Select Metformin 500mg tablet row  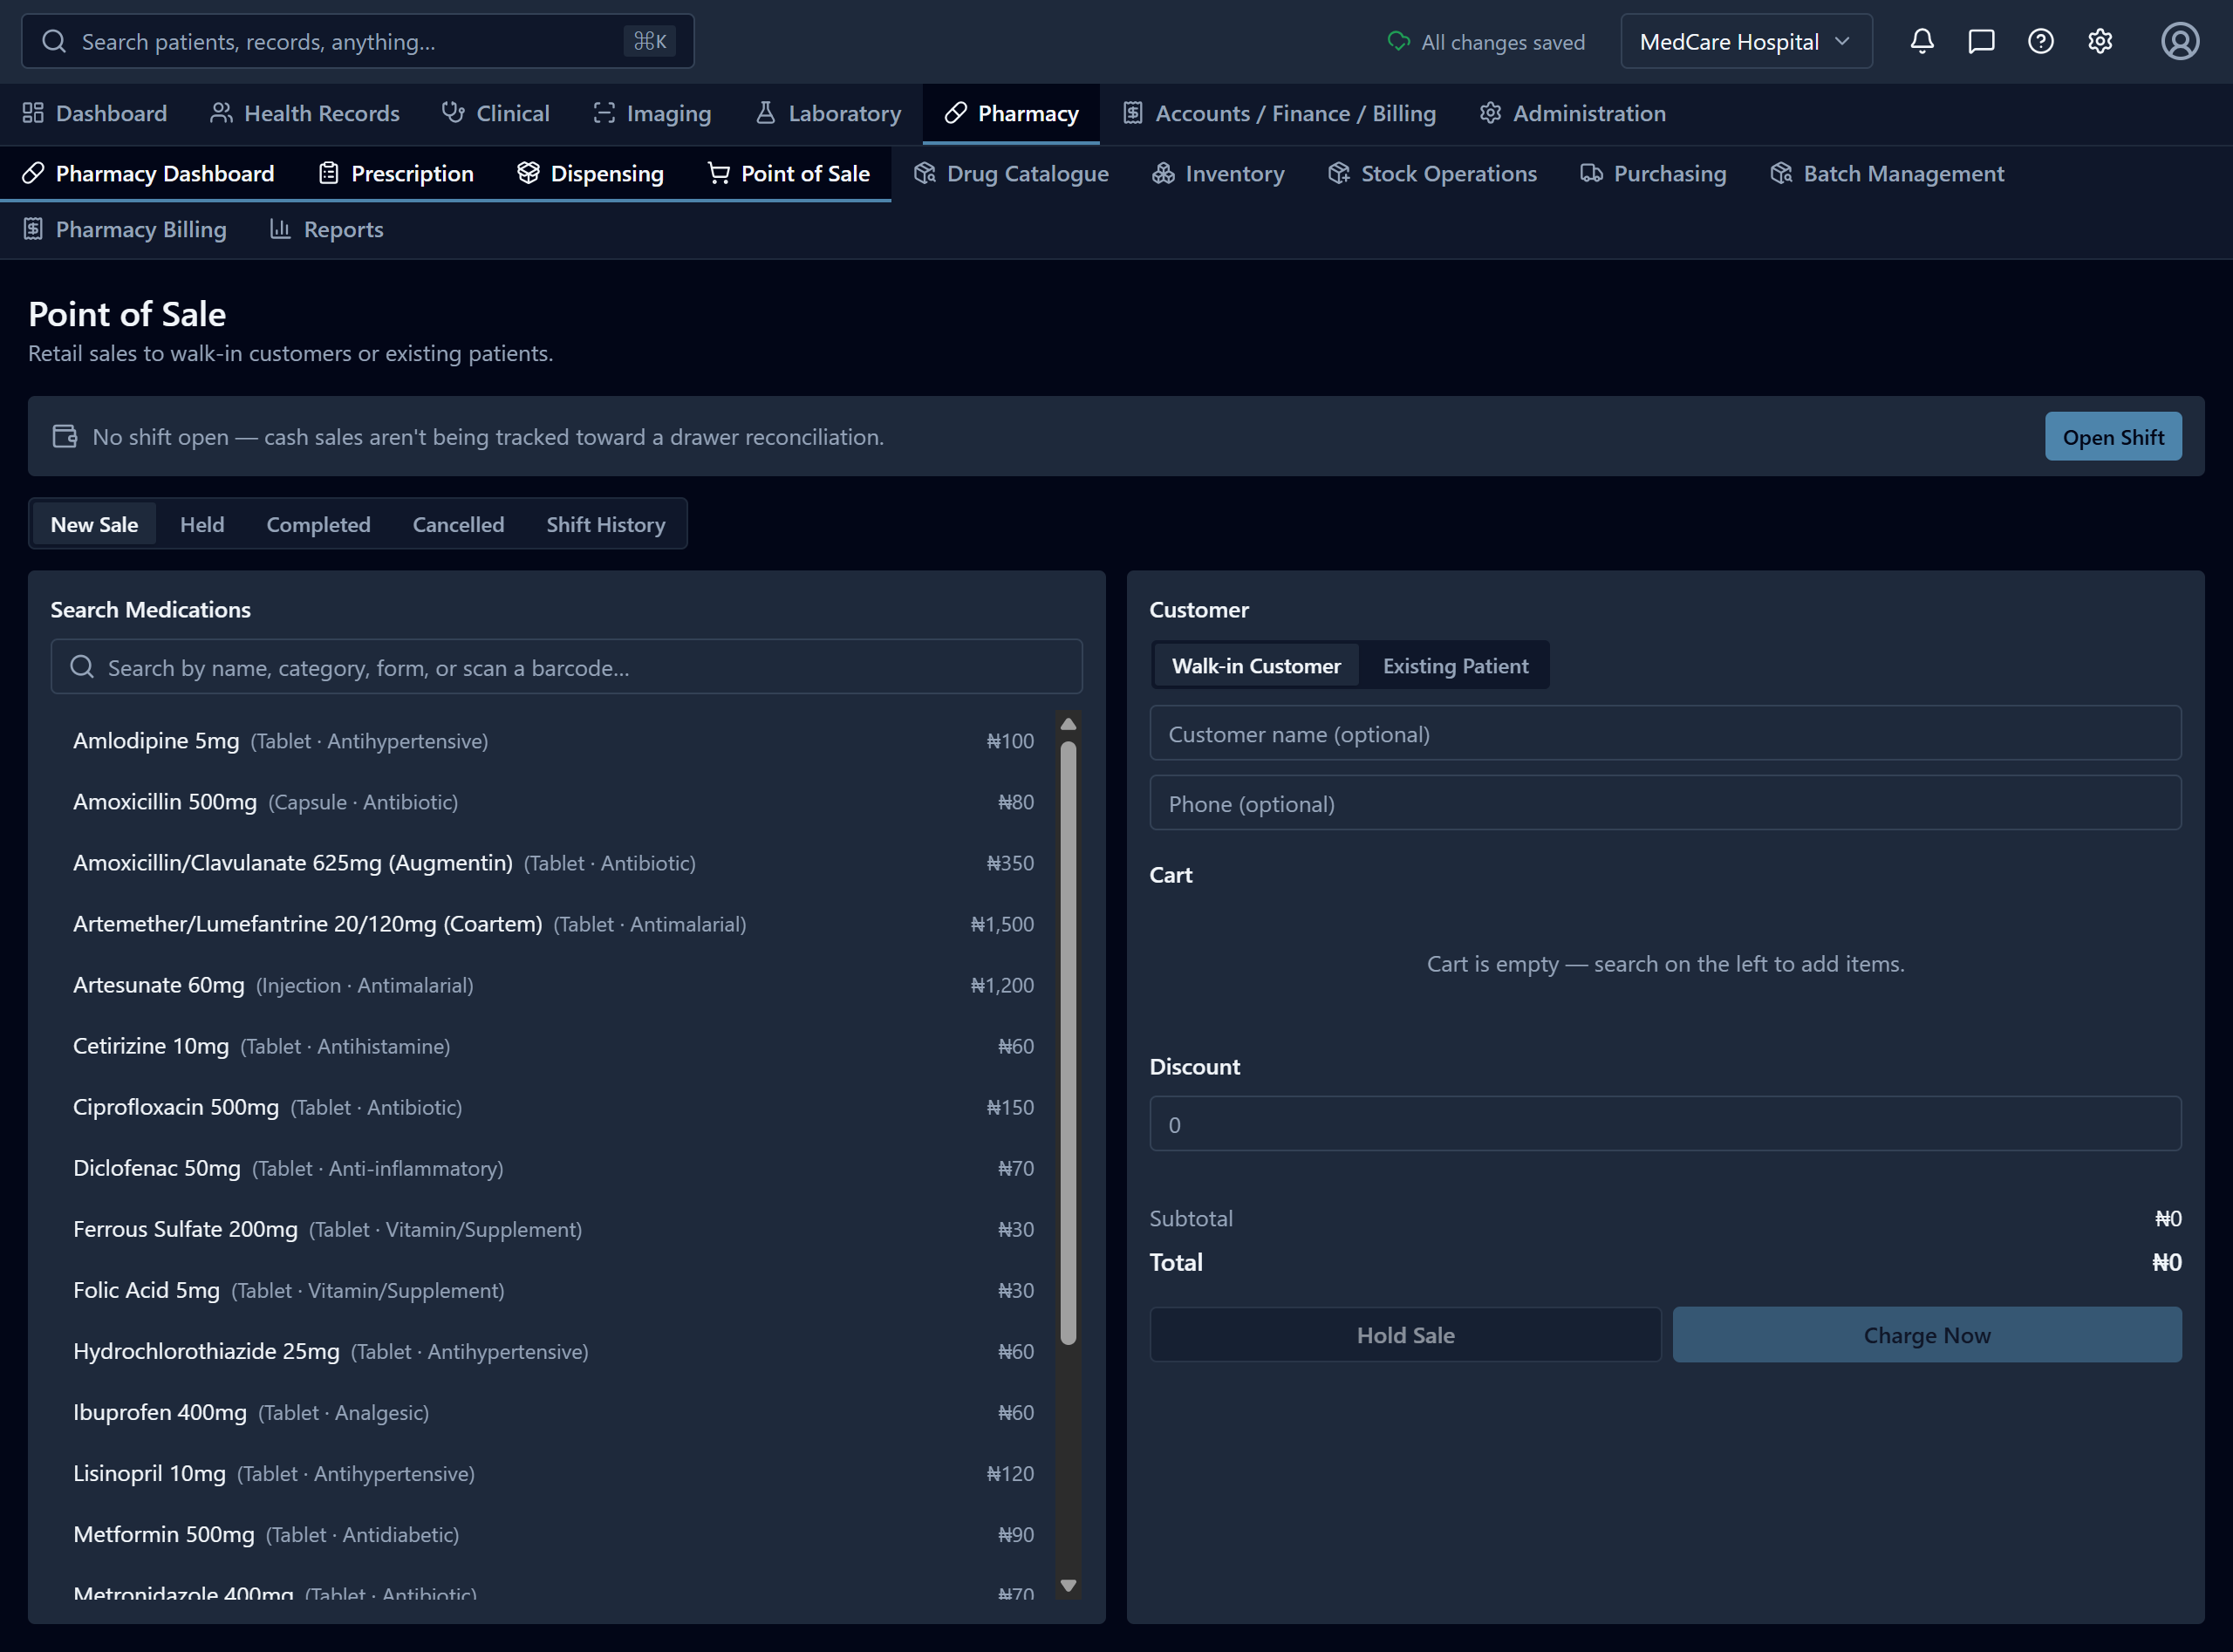pos(553,1534)
